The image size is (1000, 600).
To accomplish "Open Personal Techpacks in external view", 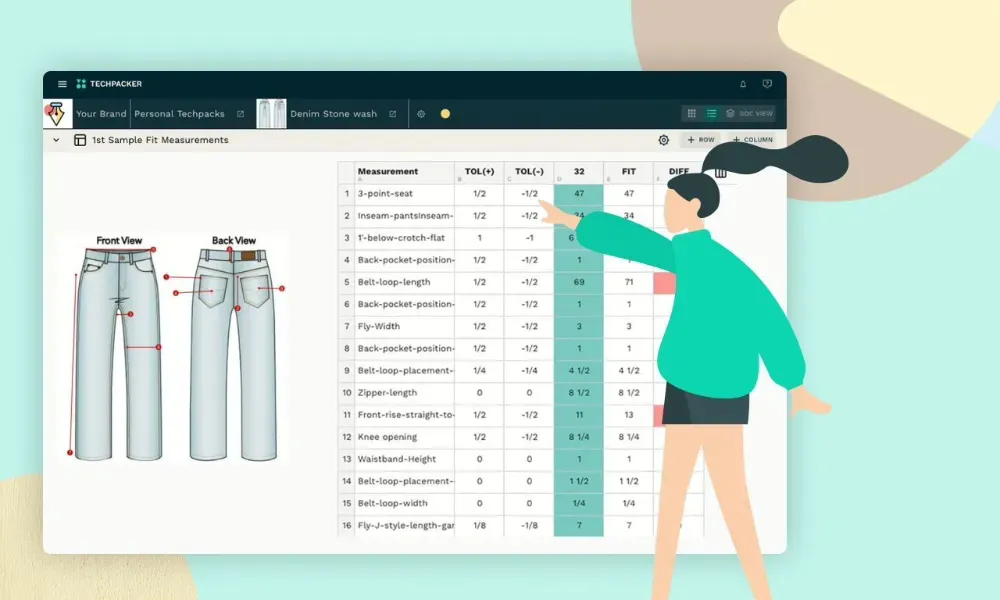I will 240,114.
